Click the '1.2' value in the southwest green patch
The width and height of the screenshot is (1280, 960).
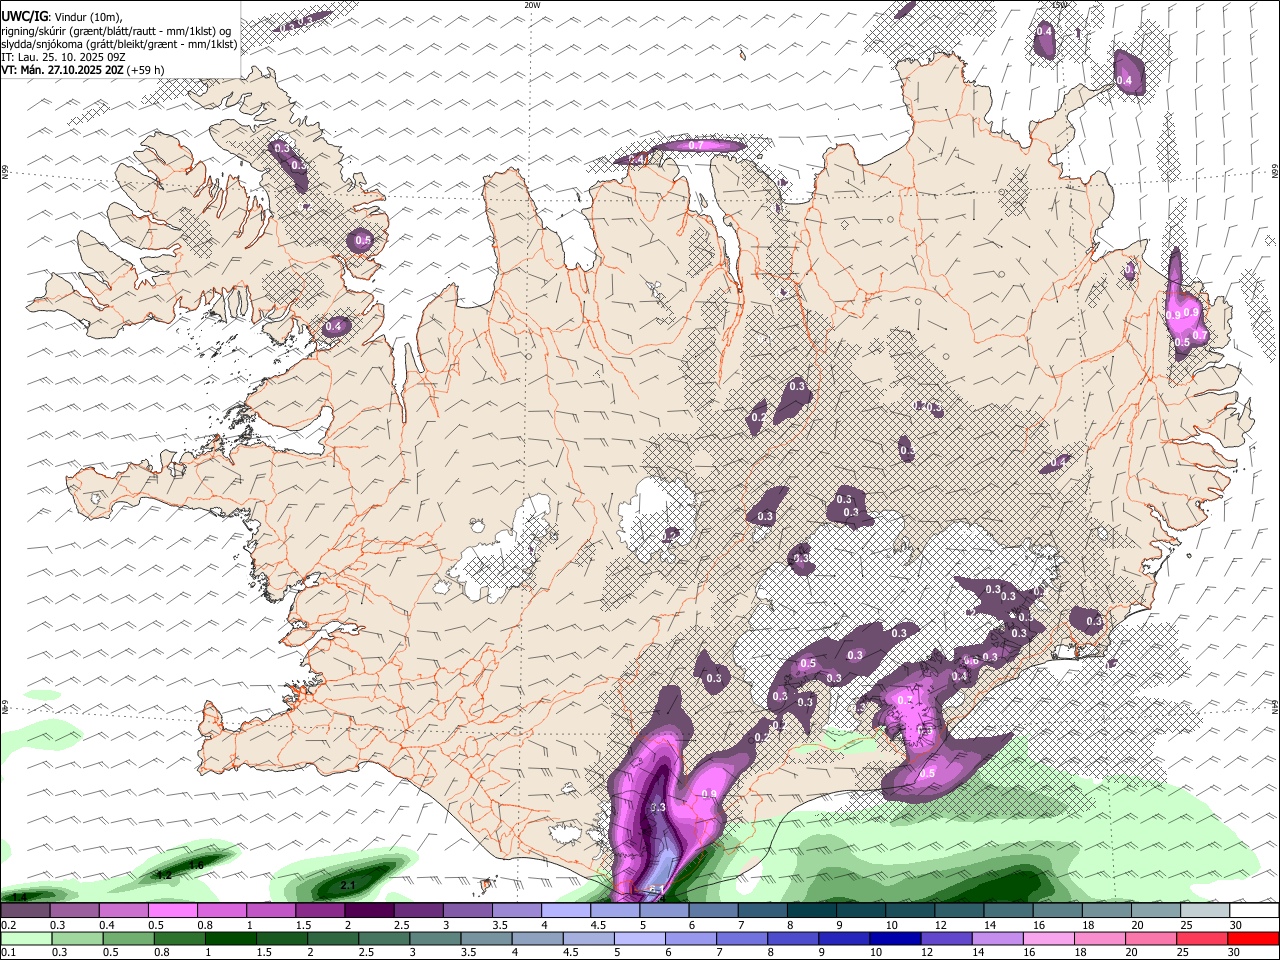[165, 875]
